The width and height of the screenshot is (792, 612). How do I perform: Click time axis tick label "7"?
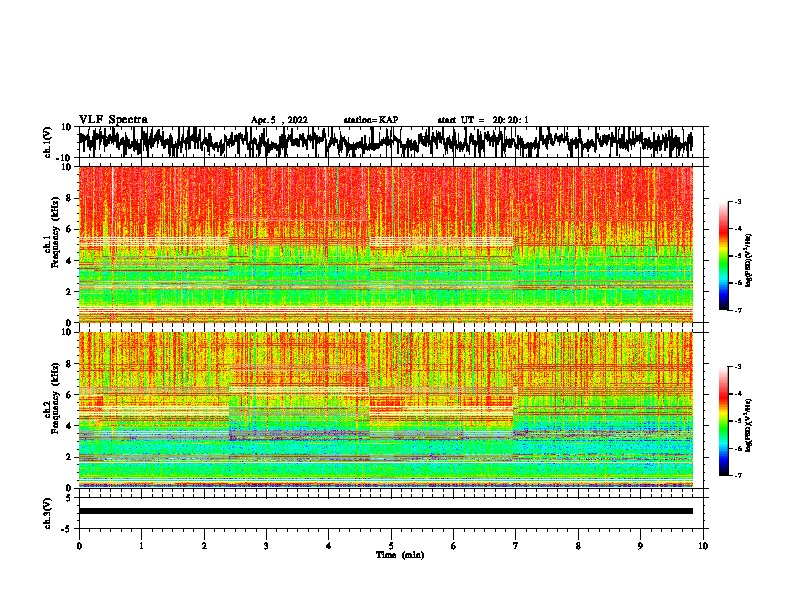(x=516, y=546)
